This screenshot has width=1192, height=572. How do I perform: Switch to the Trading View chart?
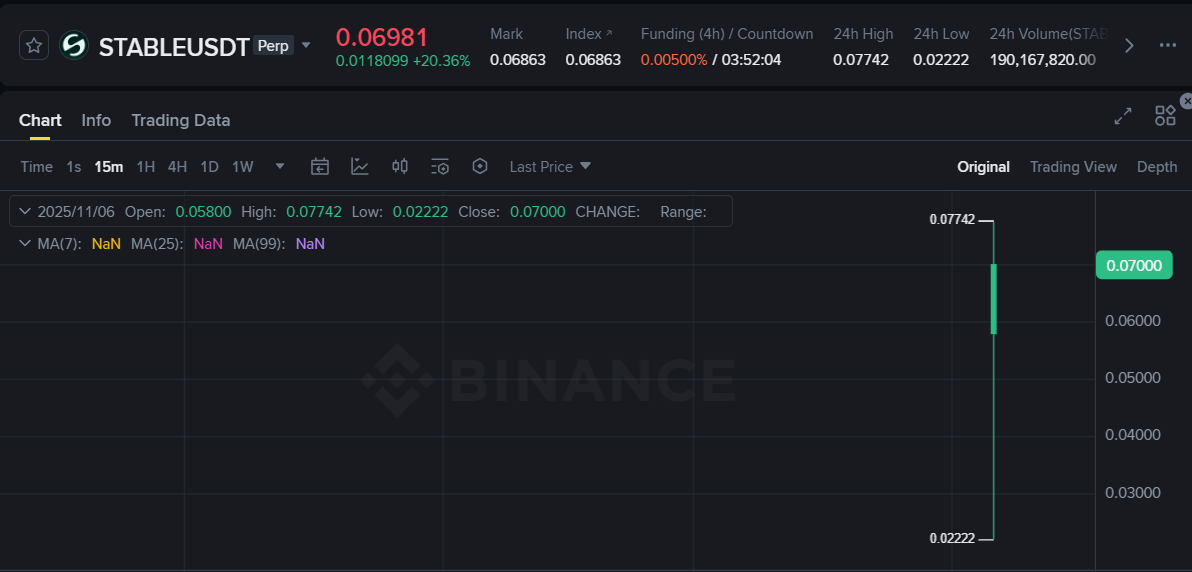pos(1073,167)
